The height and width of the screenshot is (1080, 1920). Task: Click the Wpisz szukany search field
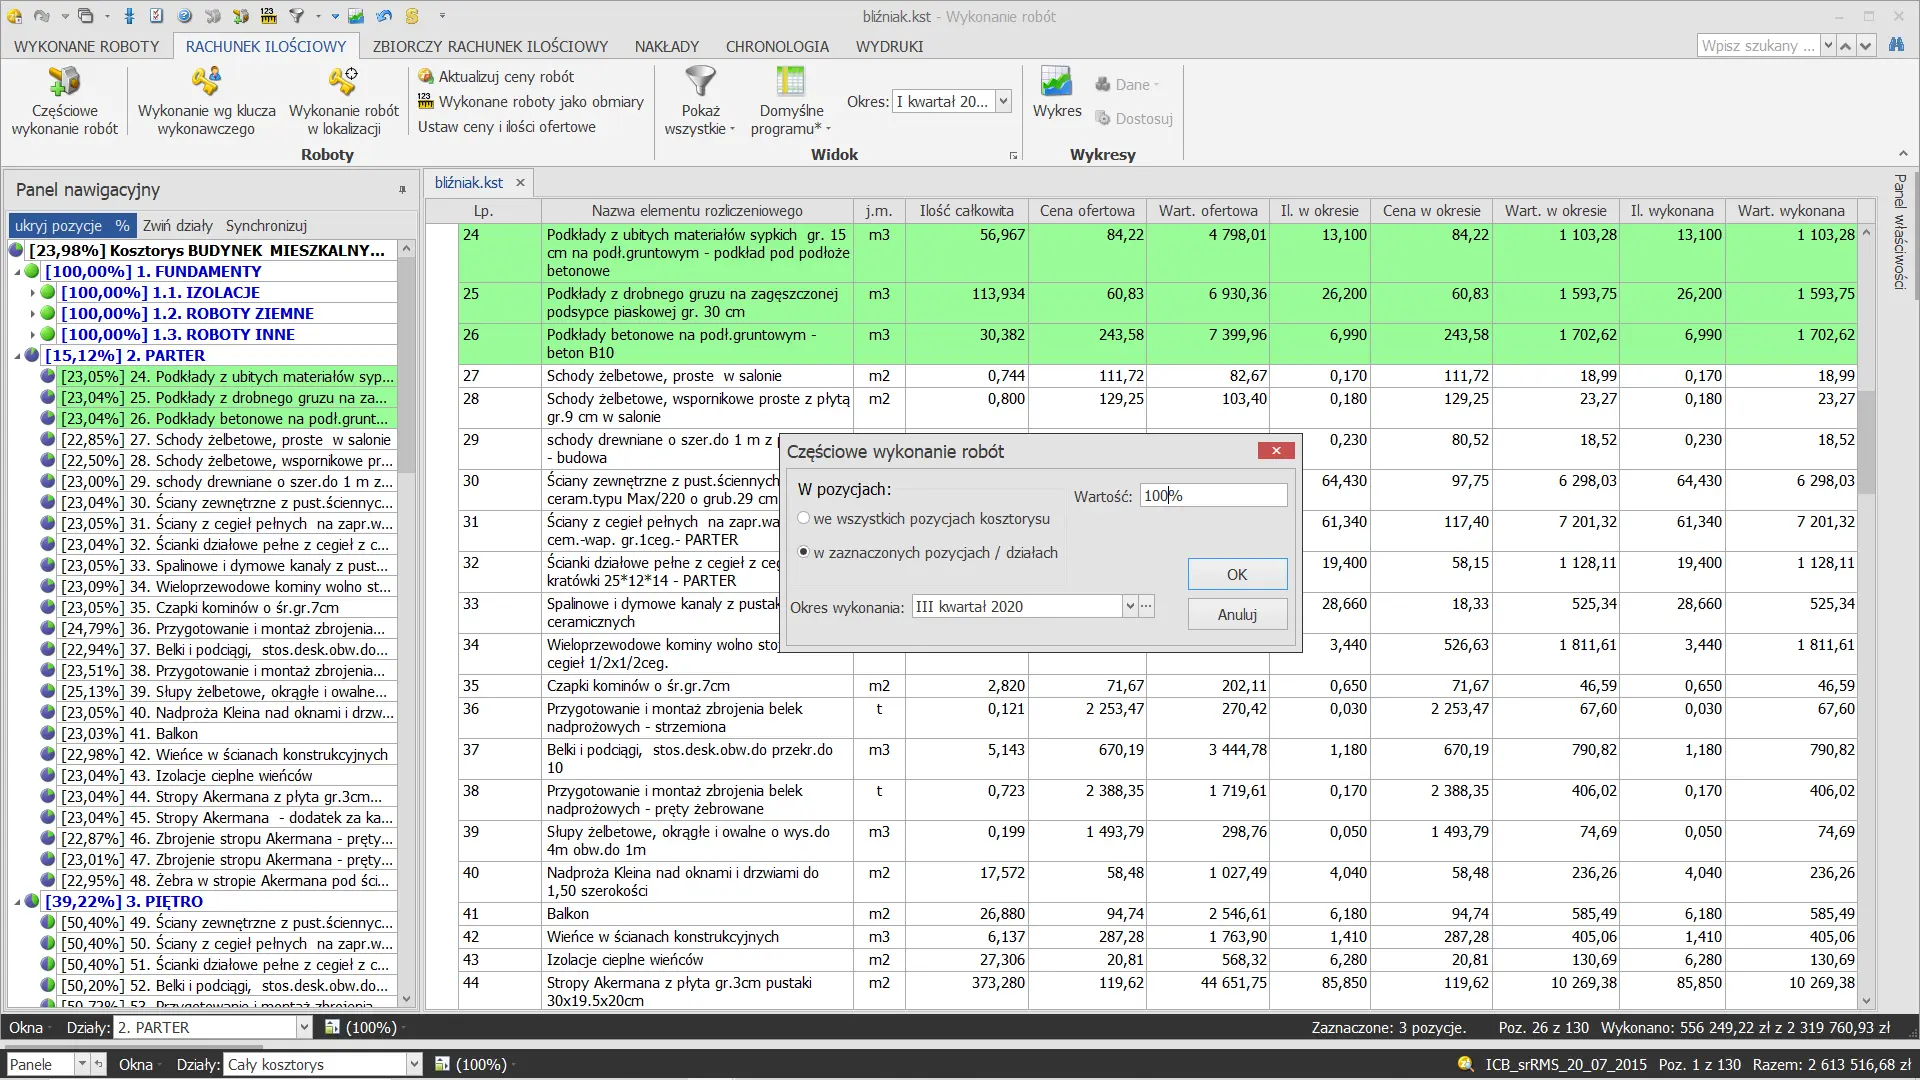(x=1758, y=45)
